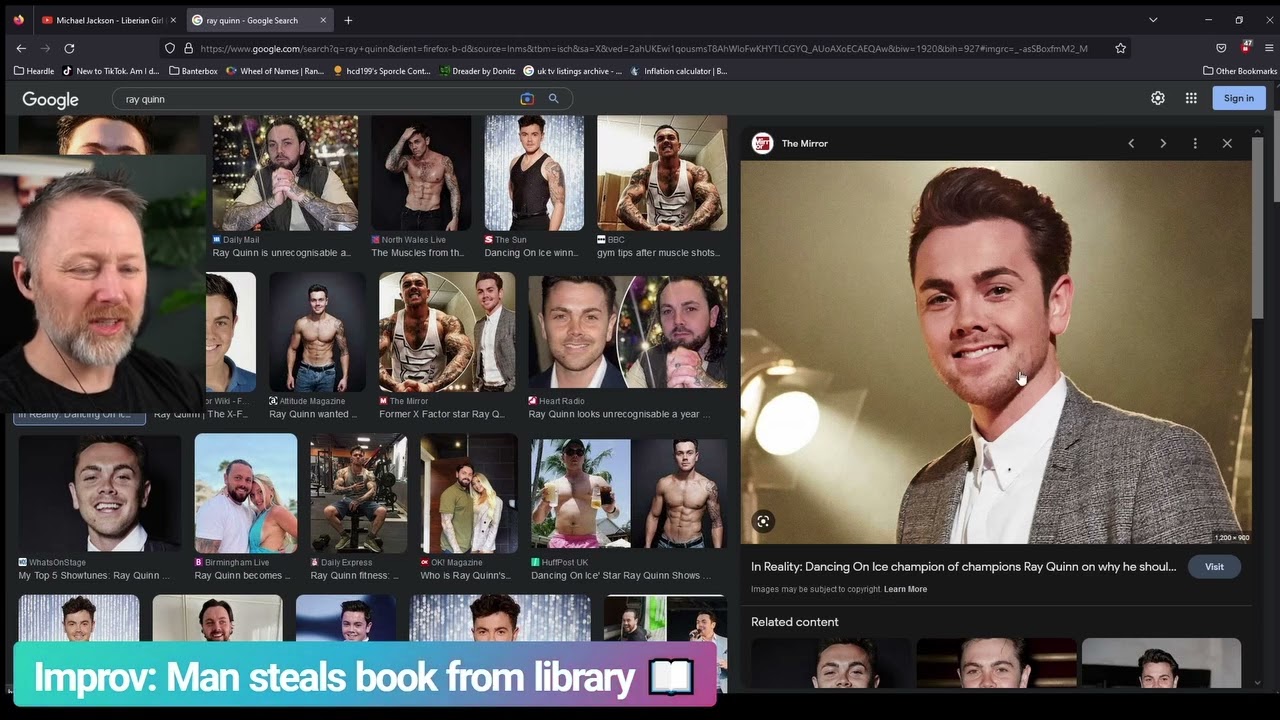
Task: Open WhatsOnStage Top 5 Showtunes image
Action: (x=100, y=493)
